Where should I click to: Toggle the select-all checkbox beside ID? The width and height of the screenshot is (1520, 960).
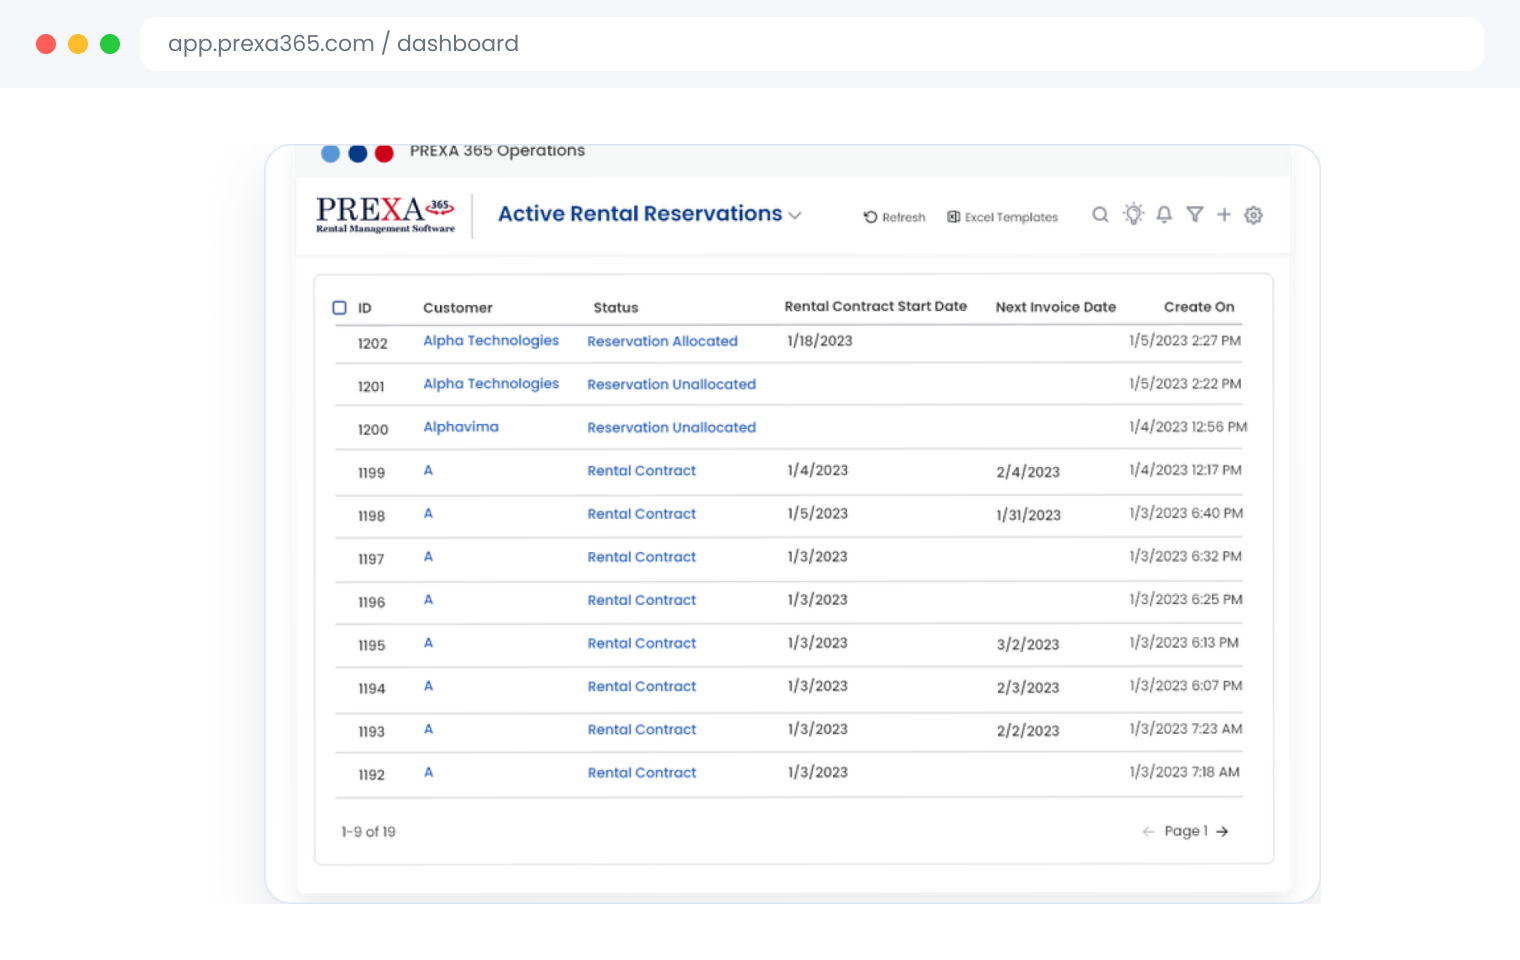pos(340,308)
